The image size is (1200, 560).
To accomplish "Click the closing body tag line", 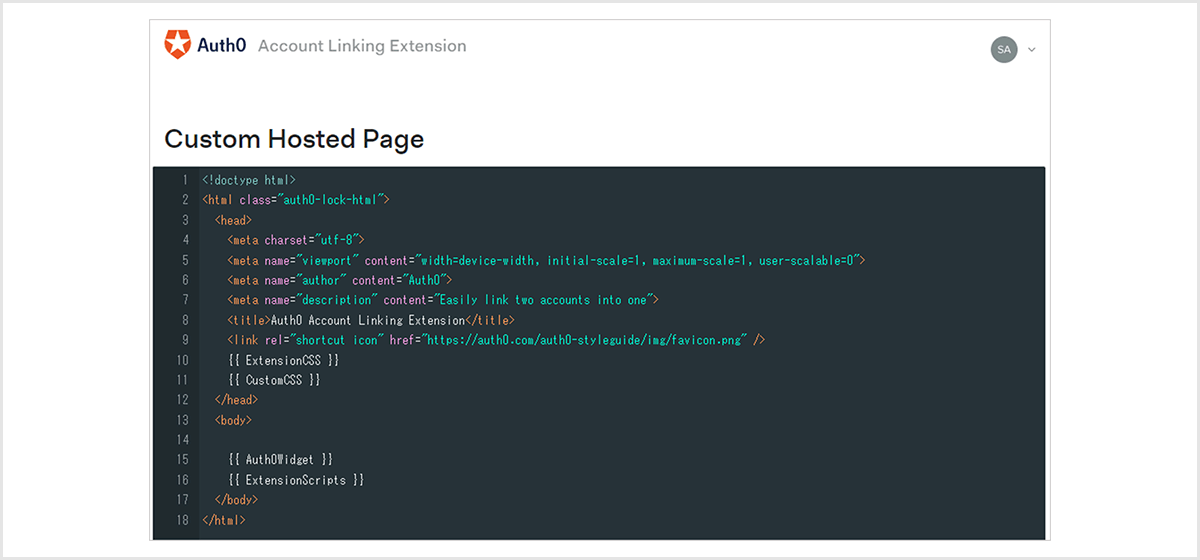I will 236,500.
